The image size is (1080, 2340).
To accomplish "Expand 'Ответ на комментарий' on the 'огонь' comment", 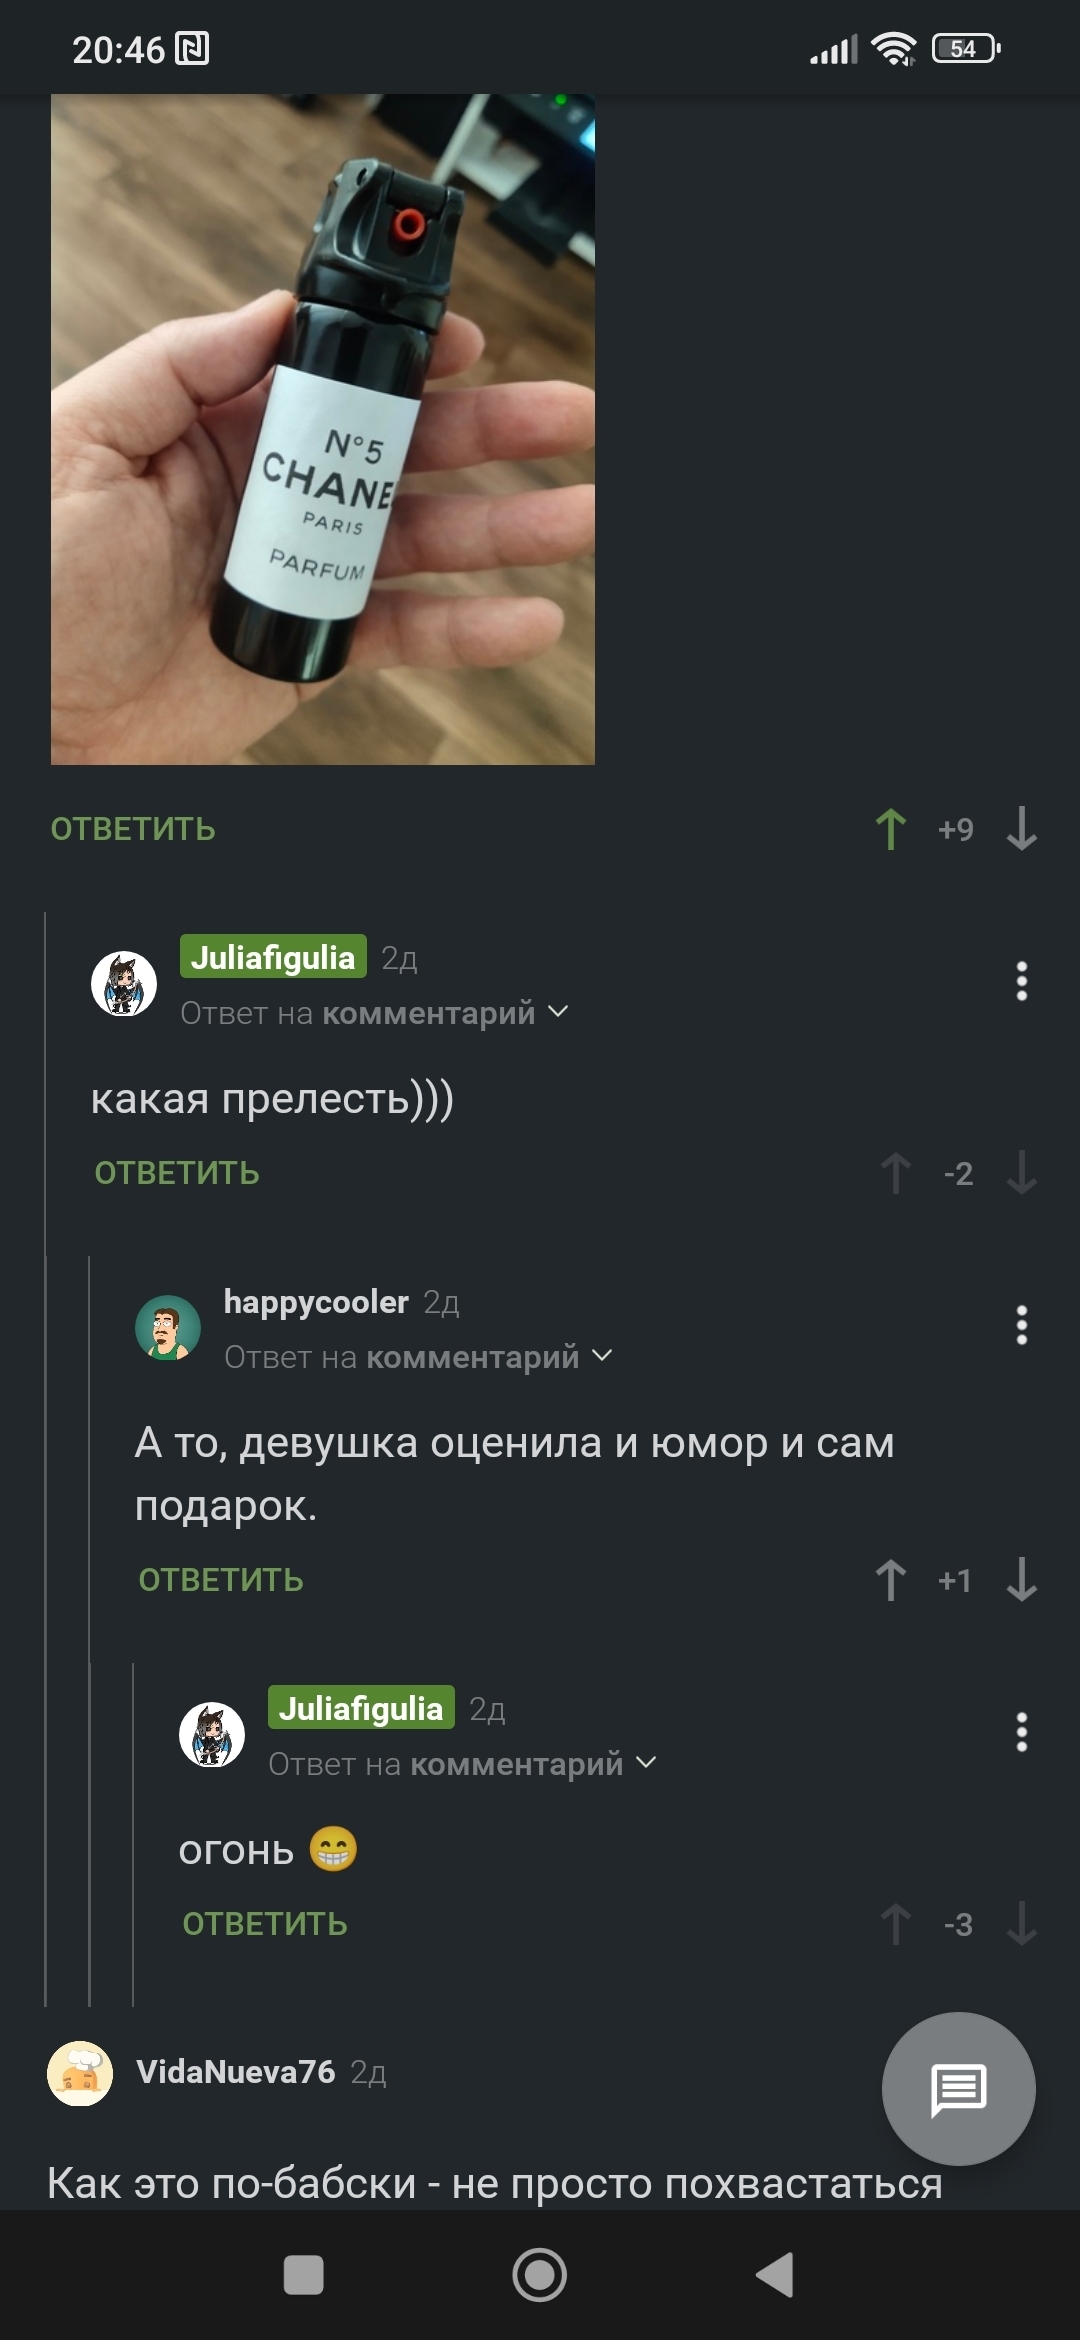I will click(x=463, y=1764).
